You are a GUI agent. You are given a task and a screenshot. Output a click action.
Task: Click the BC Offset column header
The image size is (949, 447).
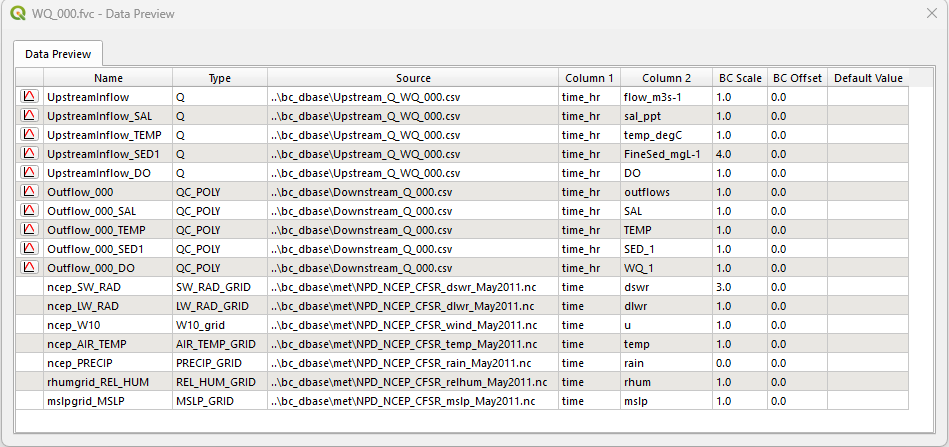point(798,78)
